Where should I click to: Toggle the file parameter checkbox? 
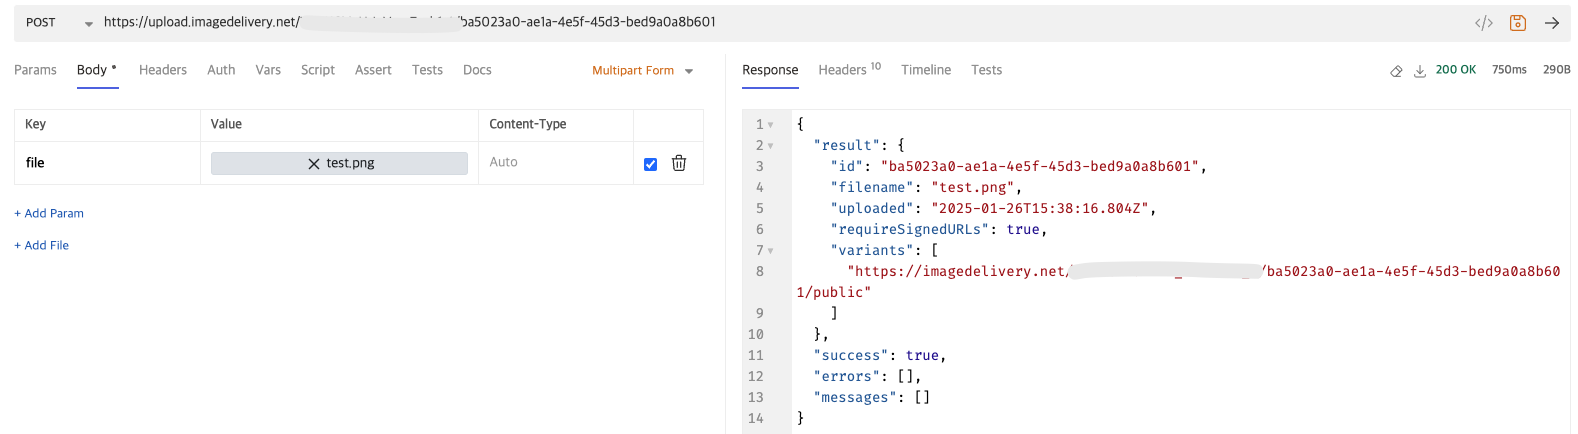(651, 164)
